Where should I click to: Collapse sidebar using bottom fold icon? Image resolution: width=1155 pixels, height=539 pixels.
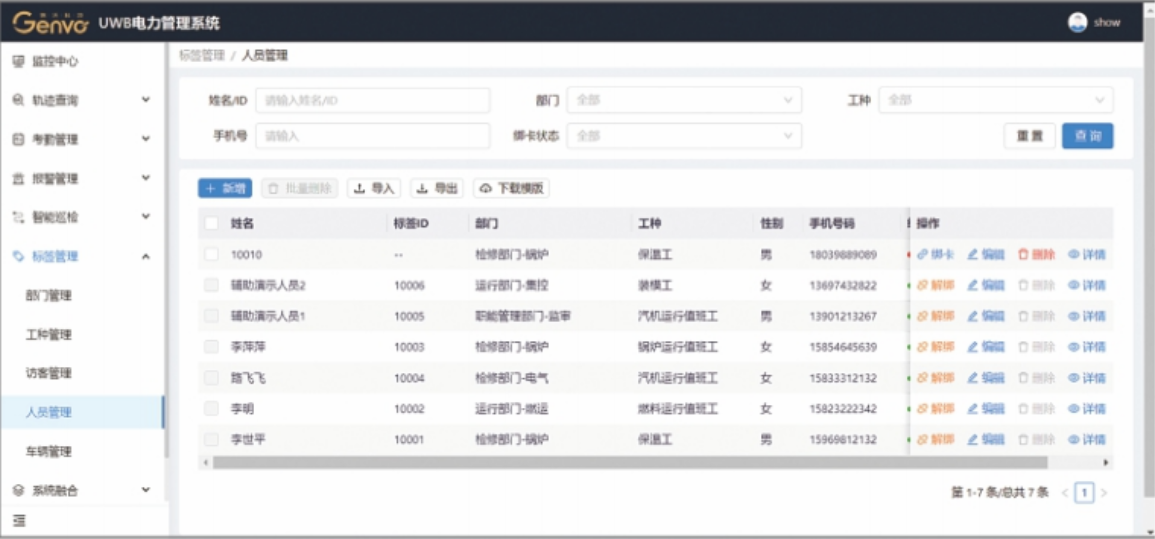[19, 521]
